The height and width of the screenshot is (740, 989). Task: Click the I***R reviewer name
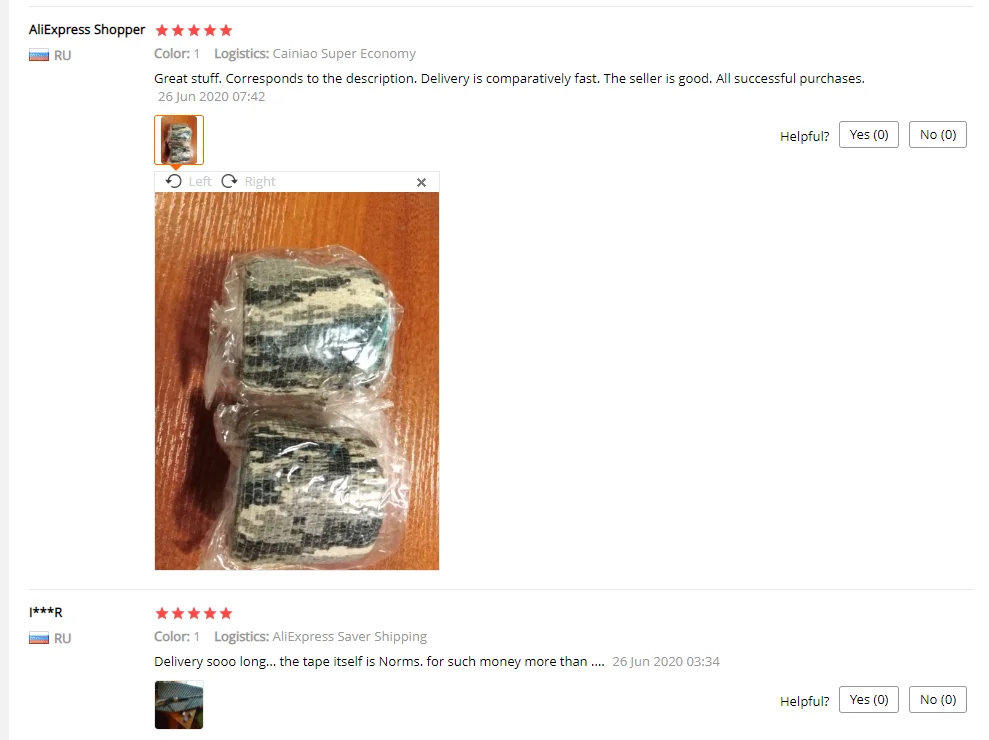[x=45, y=612]
